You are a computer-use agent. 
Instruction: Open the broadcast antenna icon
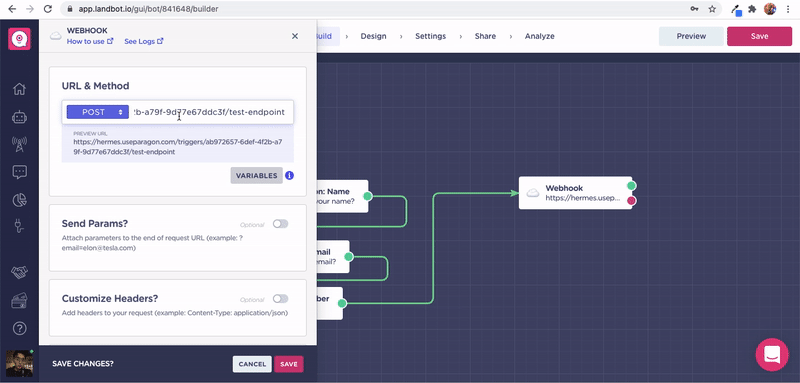(x=19, y=144)
